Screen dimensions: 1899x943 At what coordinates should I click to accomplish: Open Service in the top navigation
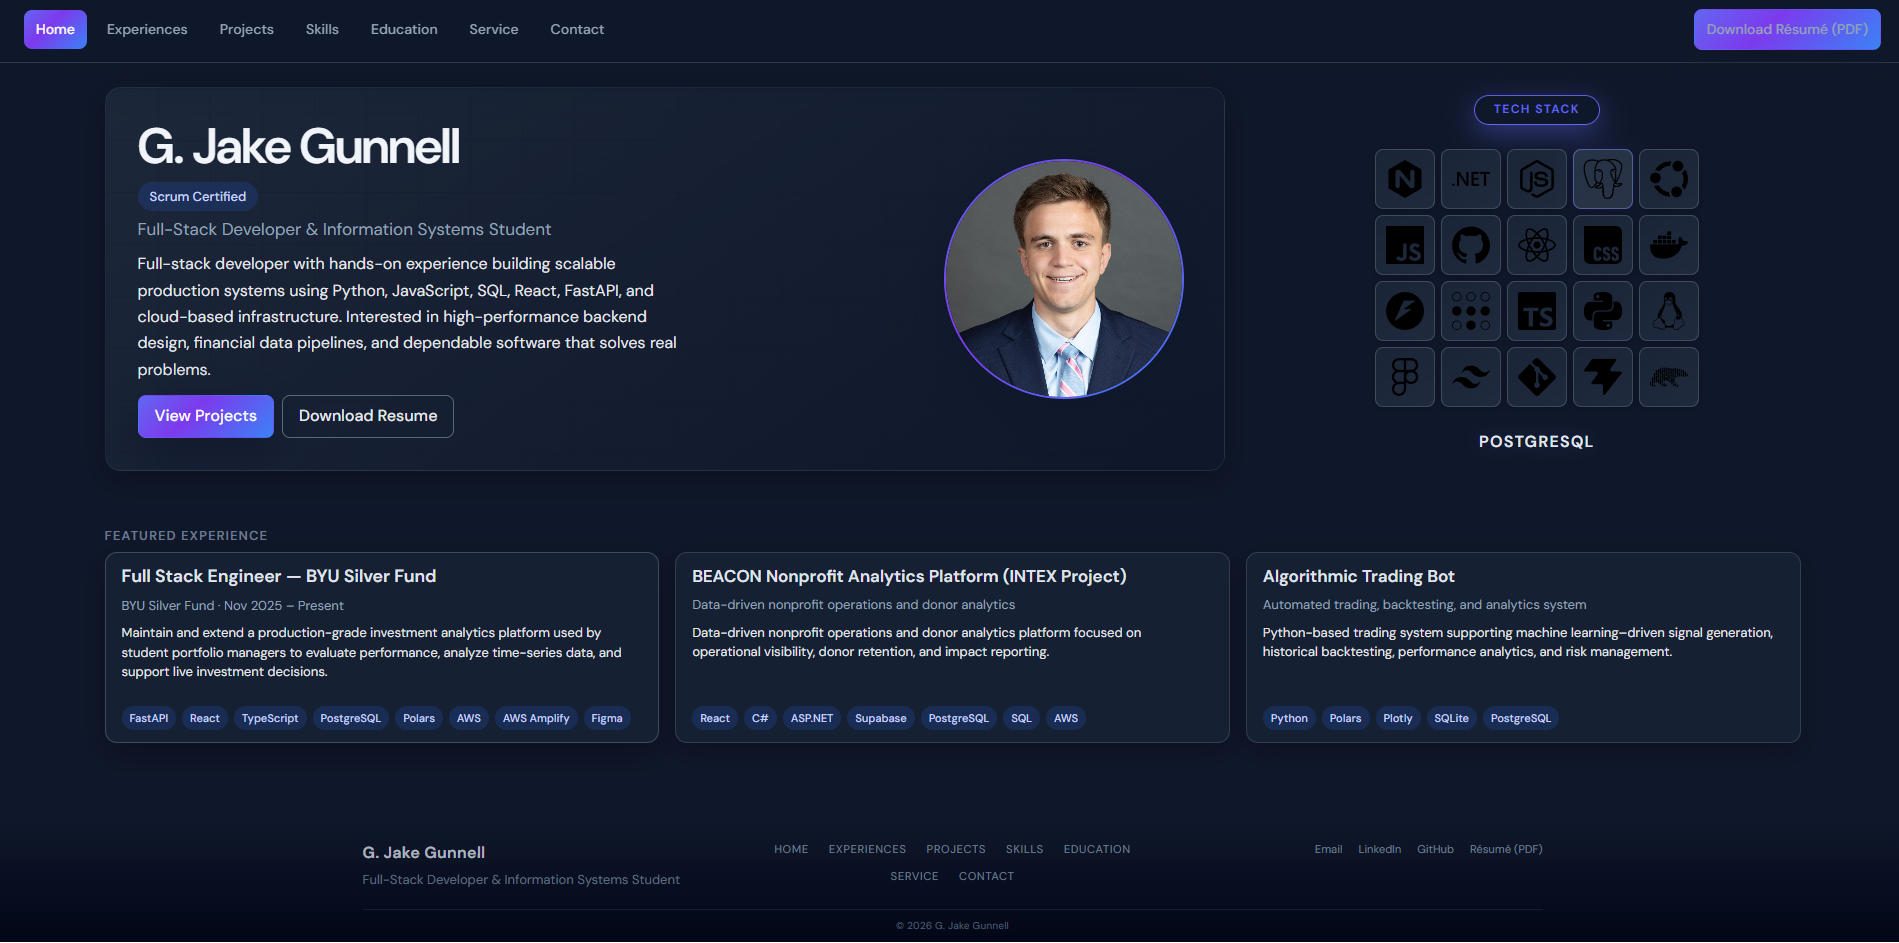(494, 29)
